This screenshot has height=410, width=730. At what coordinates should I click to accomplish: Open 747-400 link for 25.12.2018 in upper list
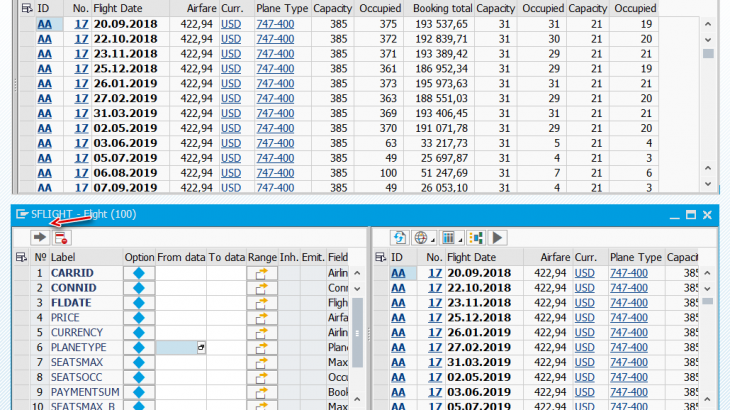coord(275,69)
